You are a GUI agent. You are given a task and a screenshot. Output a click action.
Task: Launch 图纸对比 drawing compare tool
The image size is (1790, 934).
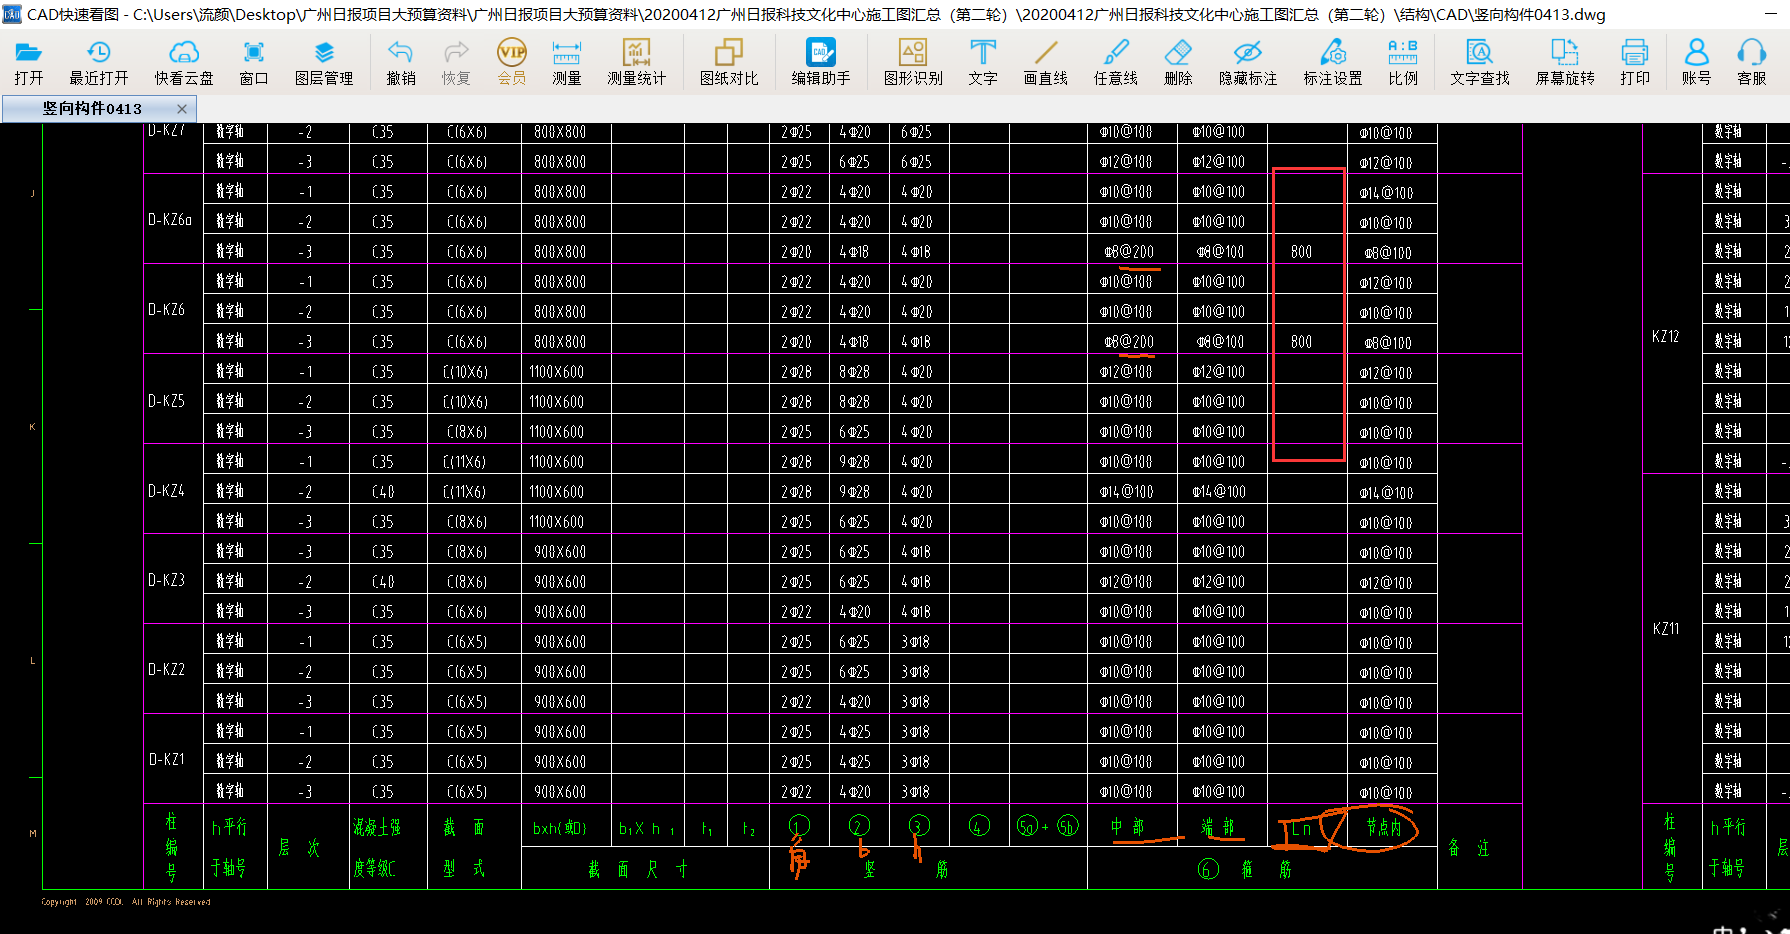[729, 62]
